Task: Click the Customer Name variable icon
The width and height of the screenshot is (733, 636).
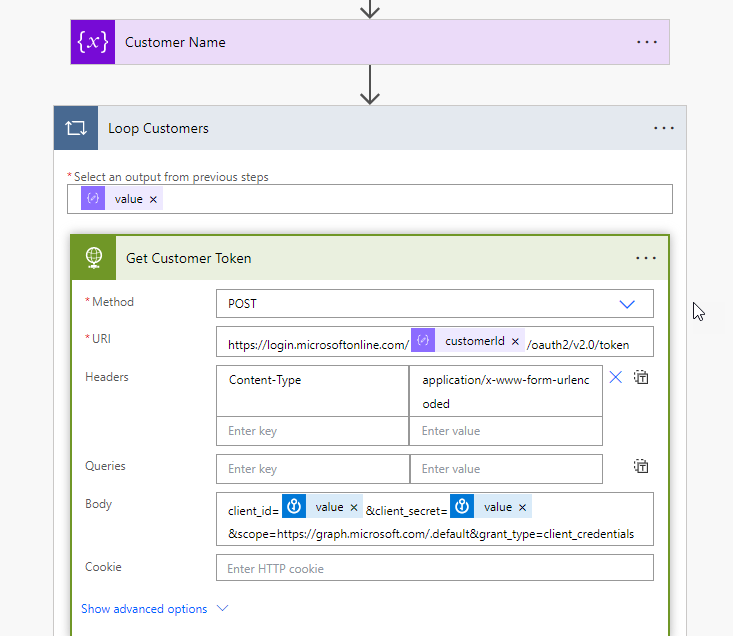Action: [93, 42]
